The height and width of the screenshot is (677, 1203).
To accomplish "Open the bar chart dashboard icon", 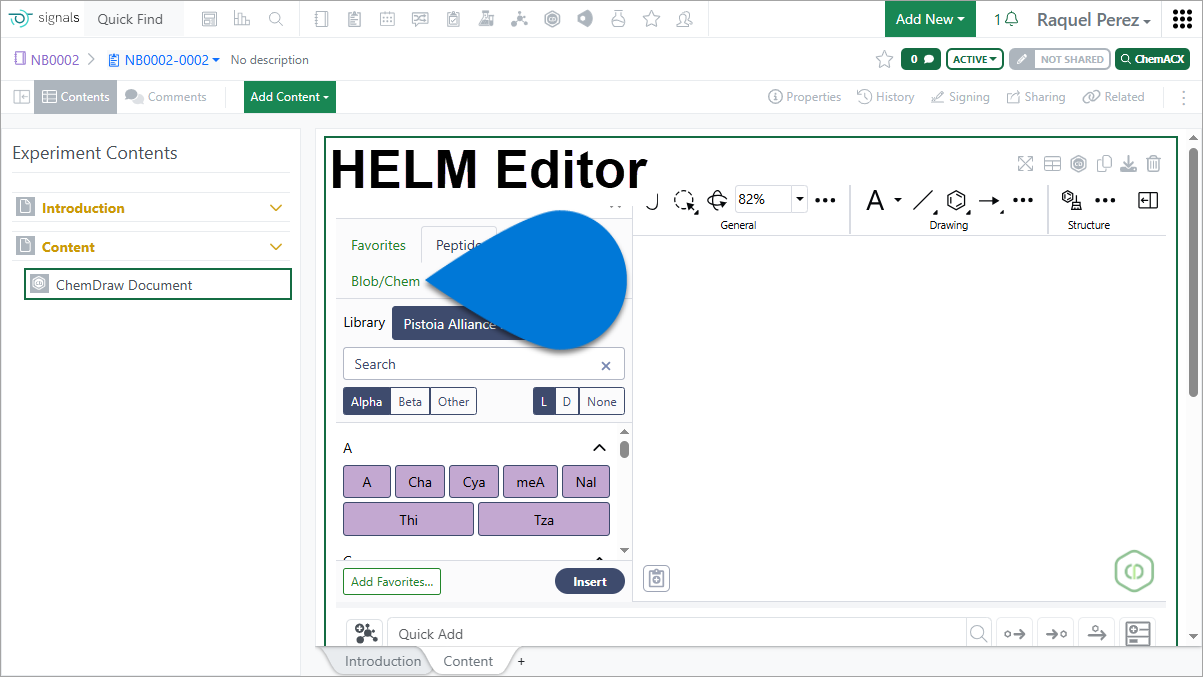I will click(x=242, y=19).
